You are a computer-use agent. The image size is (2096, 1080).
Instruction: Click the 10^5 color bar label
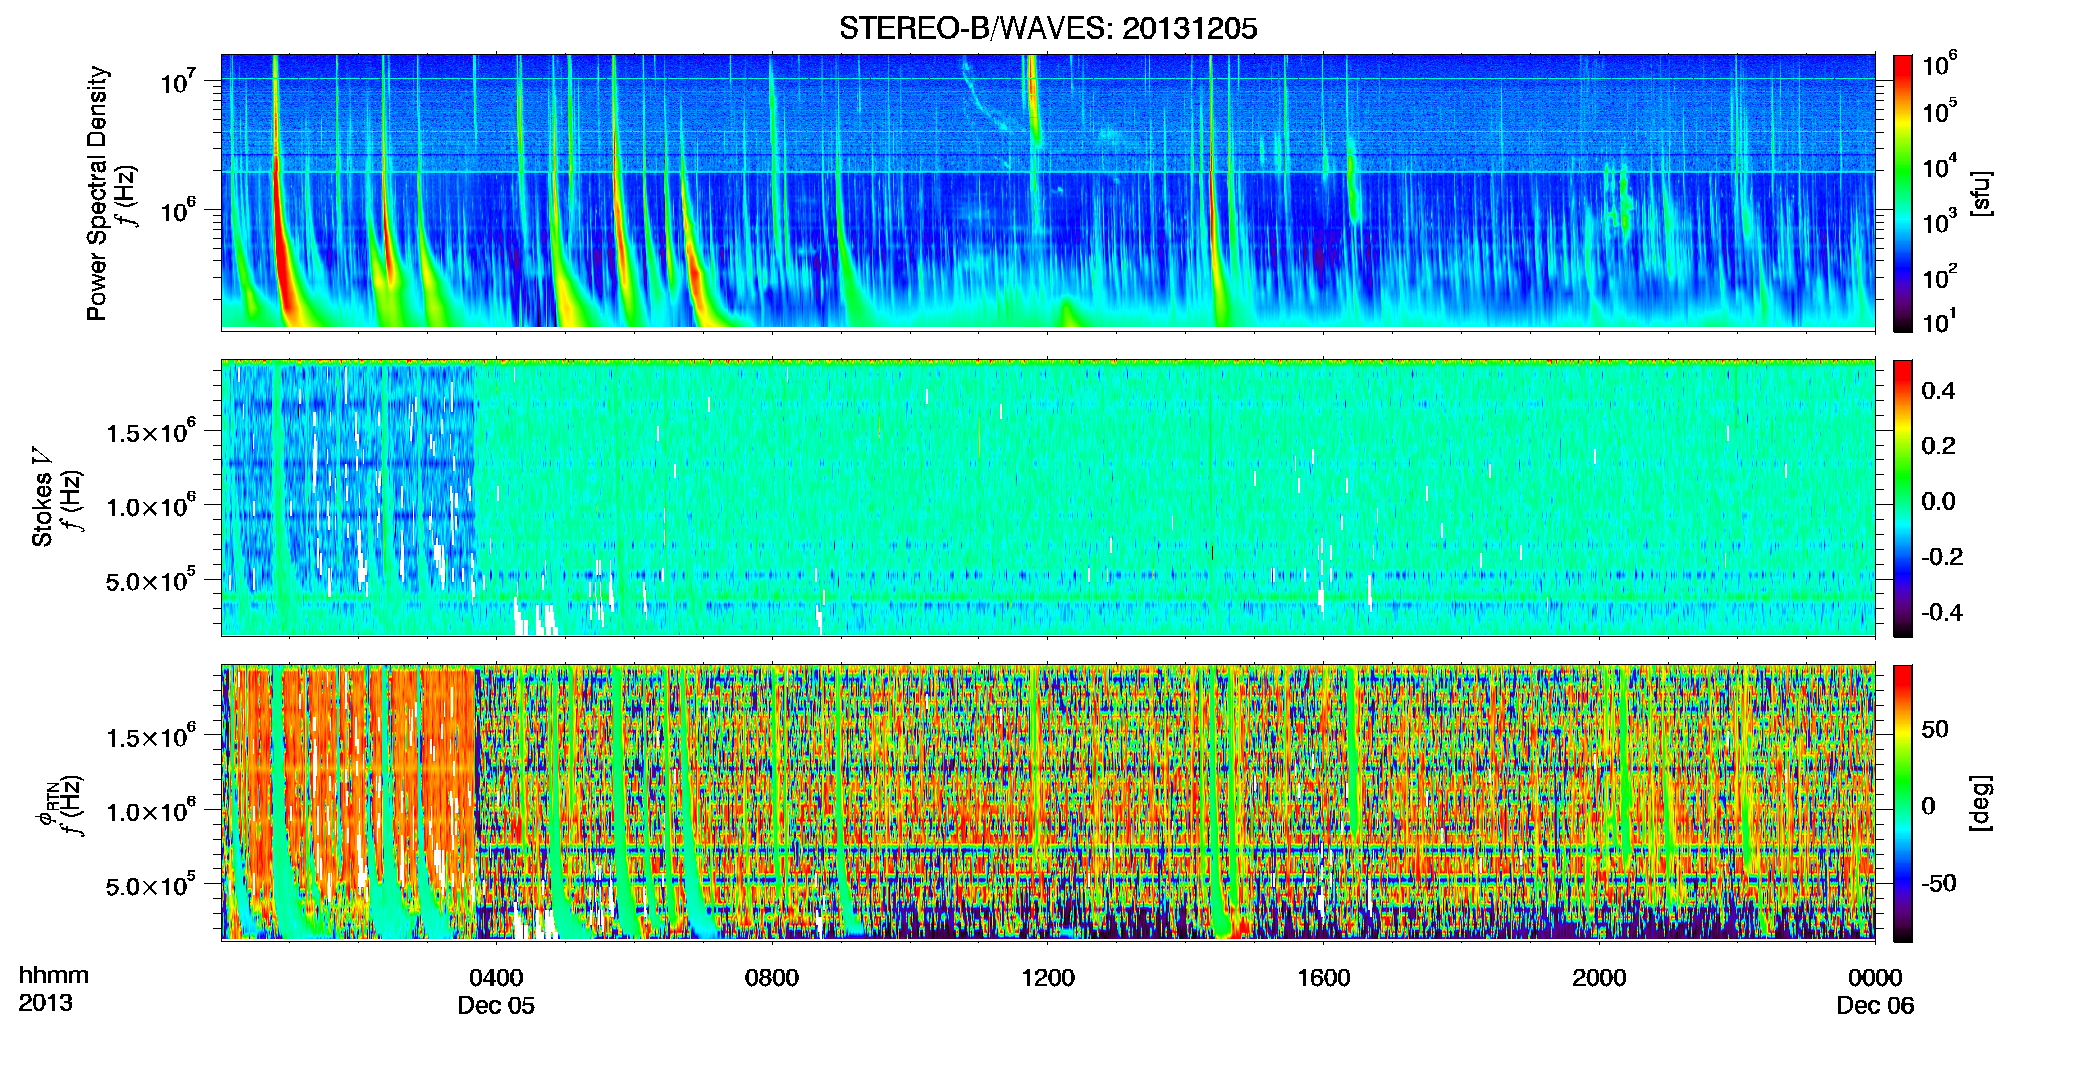click(x=1940, y=111)
